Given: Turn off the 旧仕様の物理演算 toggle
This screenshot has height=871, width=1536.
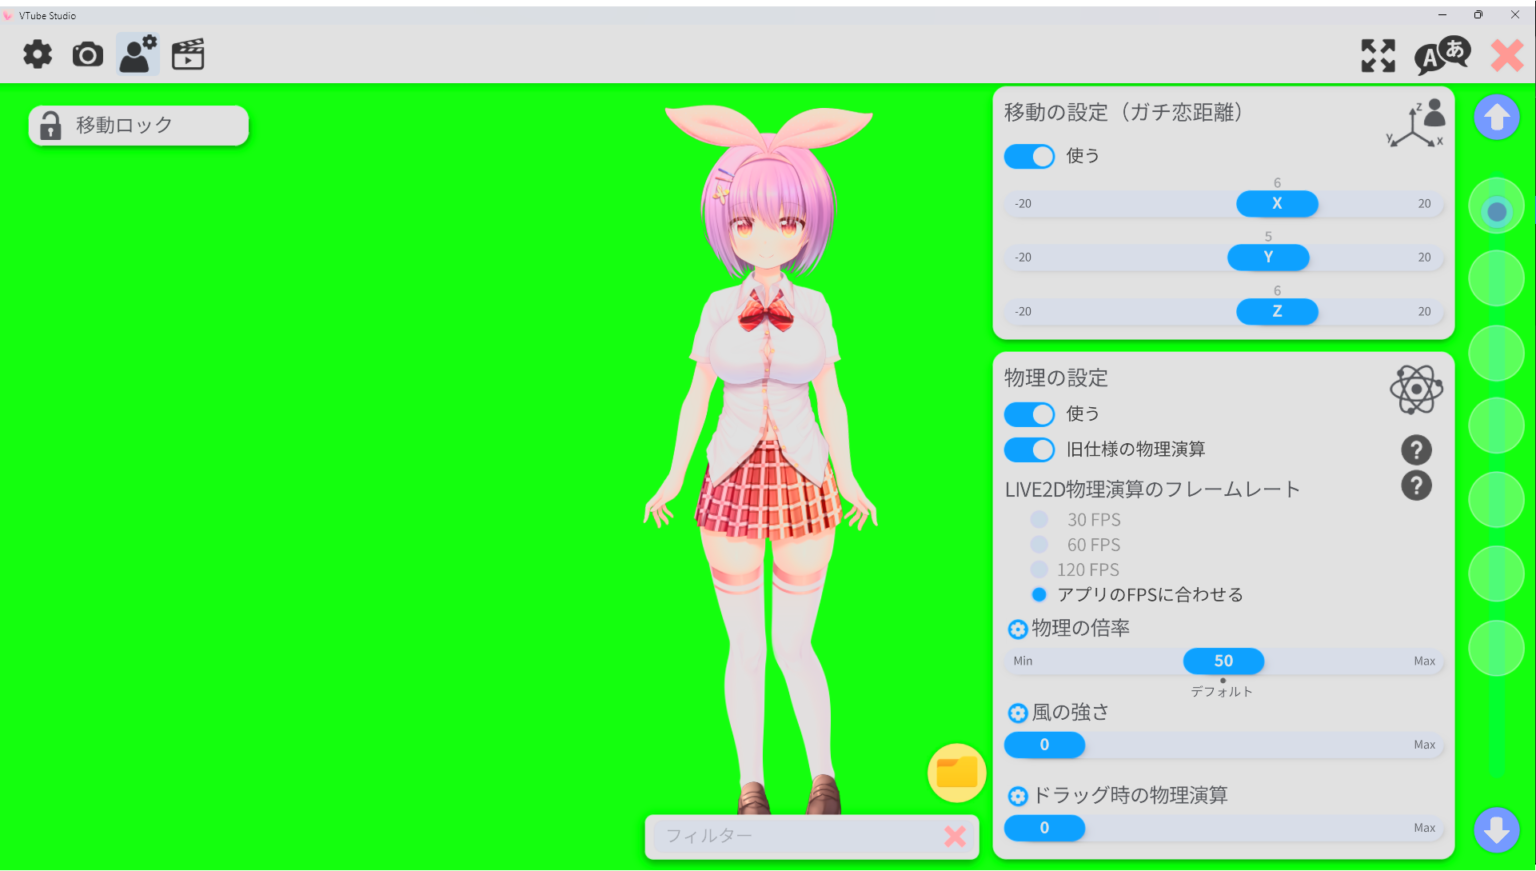Looking at the screenshot, I should click(x=1029, y=449).
